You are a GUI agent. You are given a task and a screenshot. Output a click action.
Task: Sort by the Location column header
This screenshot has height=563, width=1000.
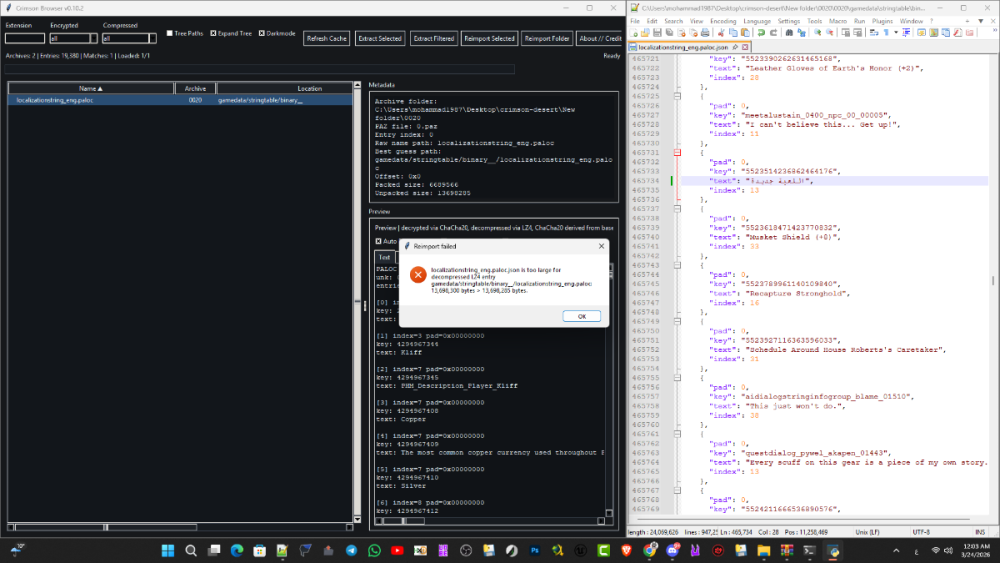(x=309, y=89)
